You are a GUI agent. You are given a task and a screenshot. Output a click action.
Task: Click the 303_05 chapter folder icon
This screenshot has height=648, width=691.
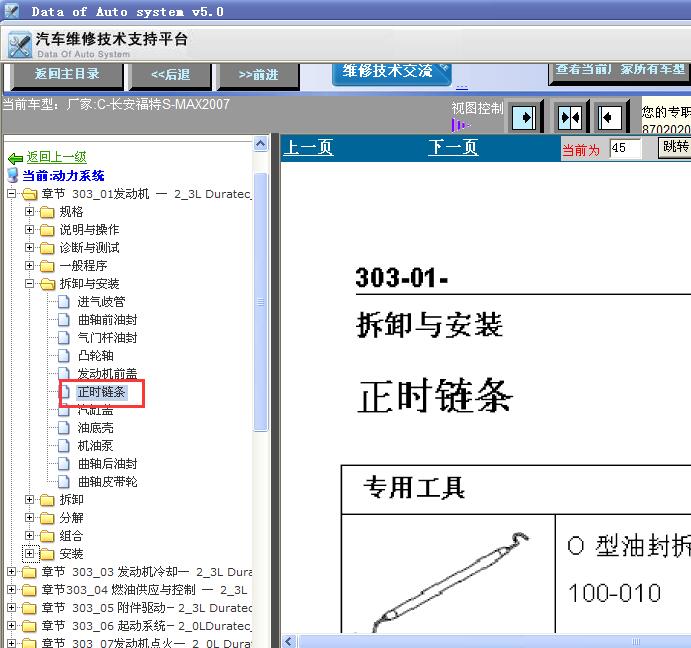pyautogui.click(x=29, y=609)
